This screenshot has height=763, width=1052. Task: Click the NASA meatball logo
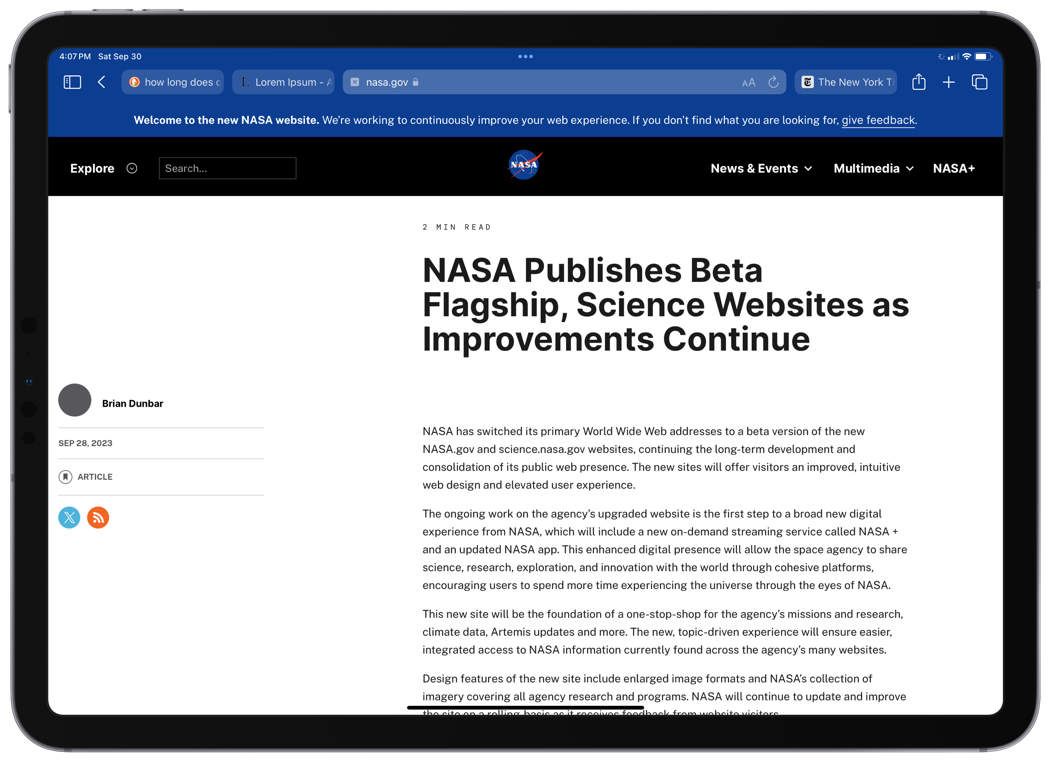tap(525, 165)
